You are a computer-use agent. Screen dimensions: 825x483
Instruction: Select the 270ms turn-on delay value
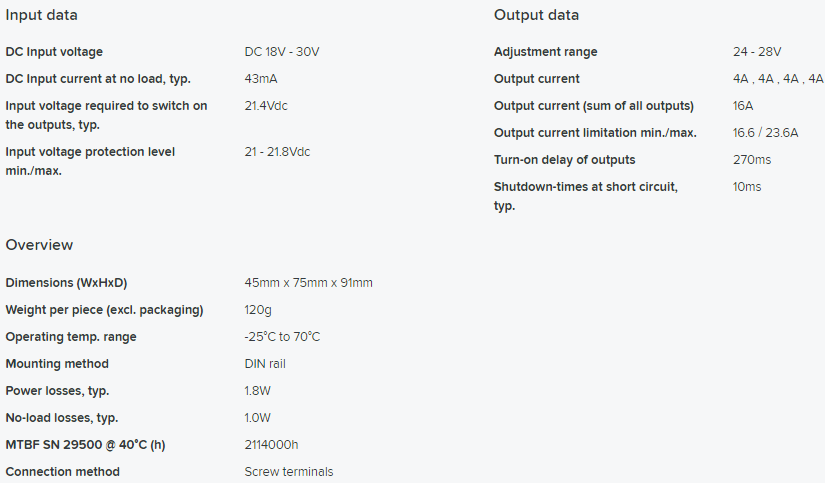click(751, 160)
